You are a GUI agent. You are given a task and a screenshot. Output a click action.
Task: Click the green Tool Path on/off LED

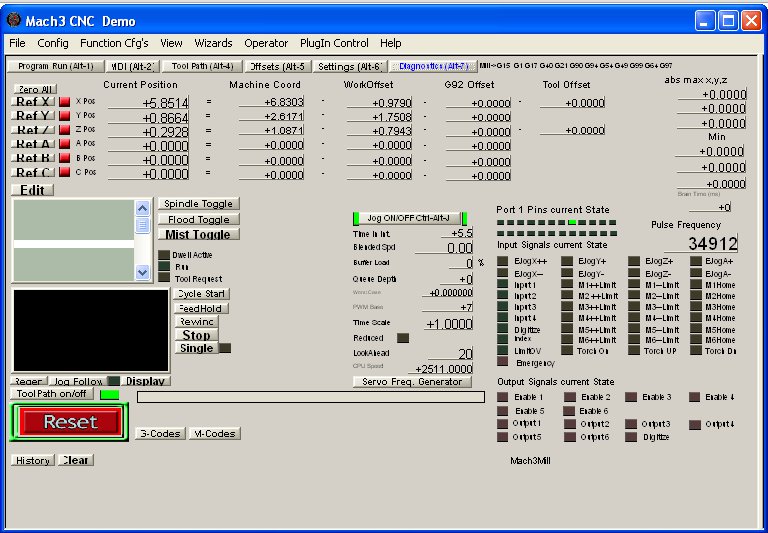[x=109, y=394]
